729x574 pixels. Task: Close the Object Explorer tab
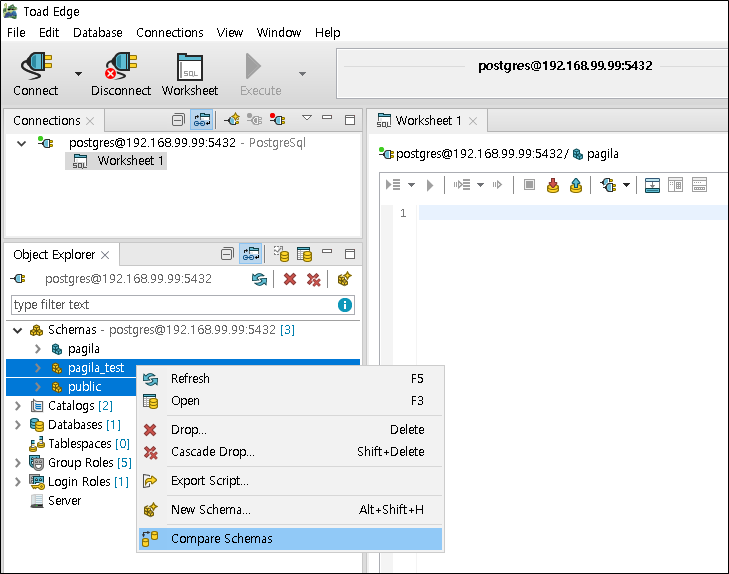pyautogui.click(x=105, y=255)
